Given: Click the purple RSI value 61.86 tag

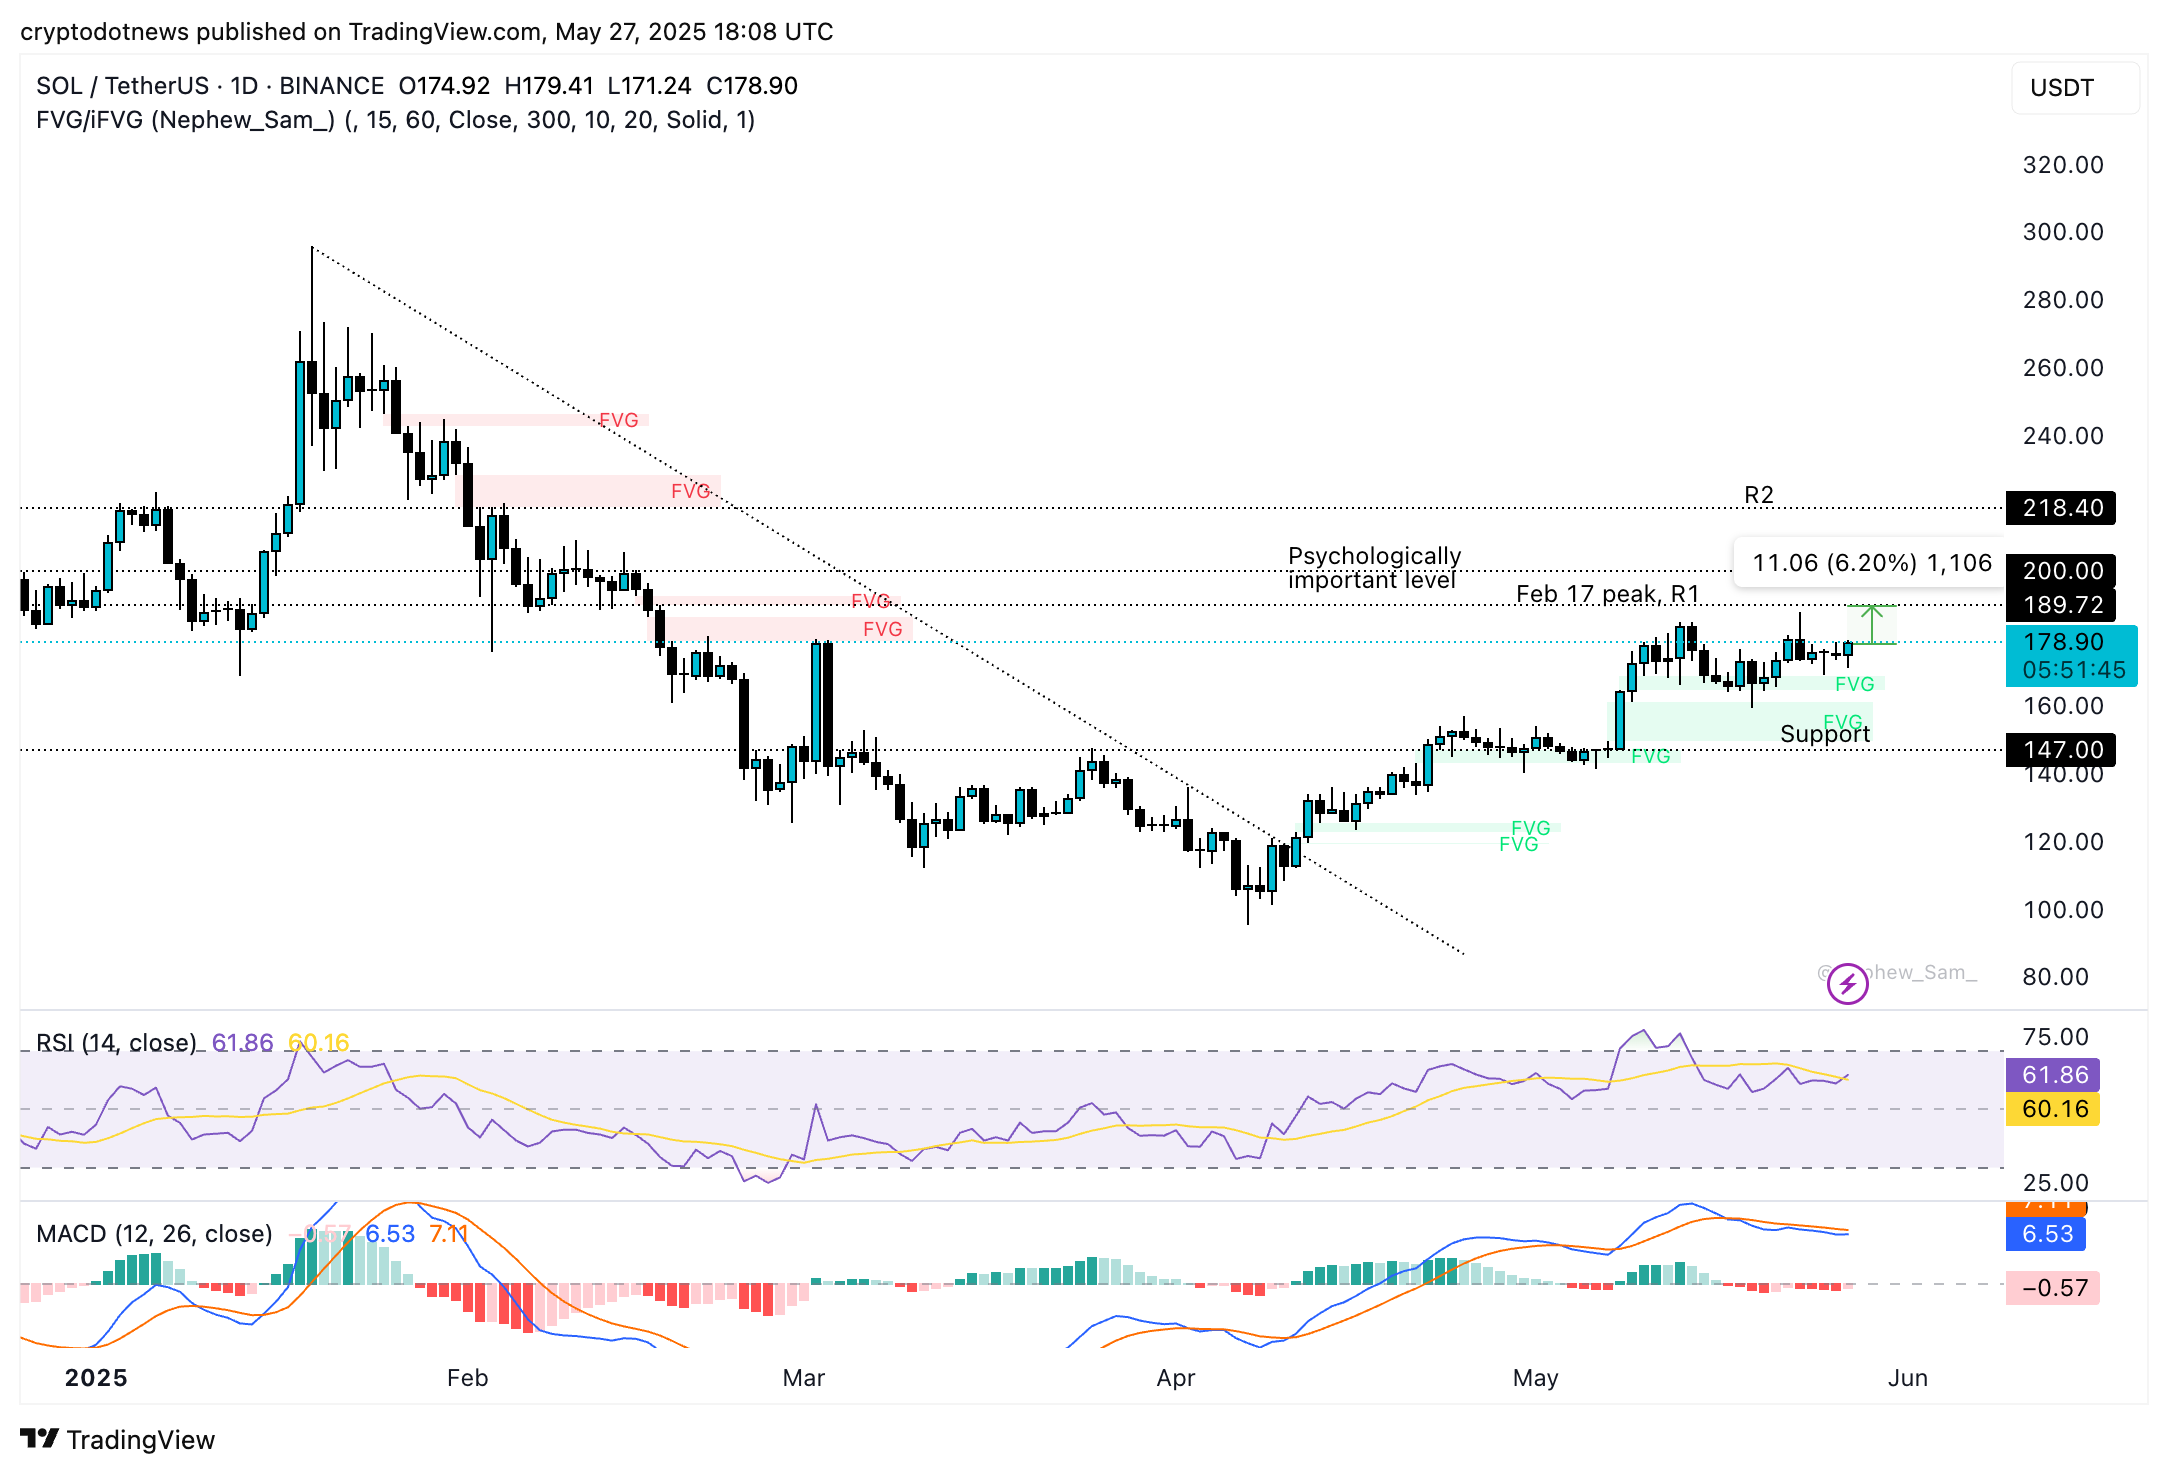Looking at the screenshot, I should pos(2054,1075).
